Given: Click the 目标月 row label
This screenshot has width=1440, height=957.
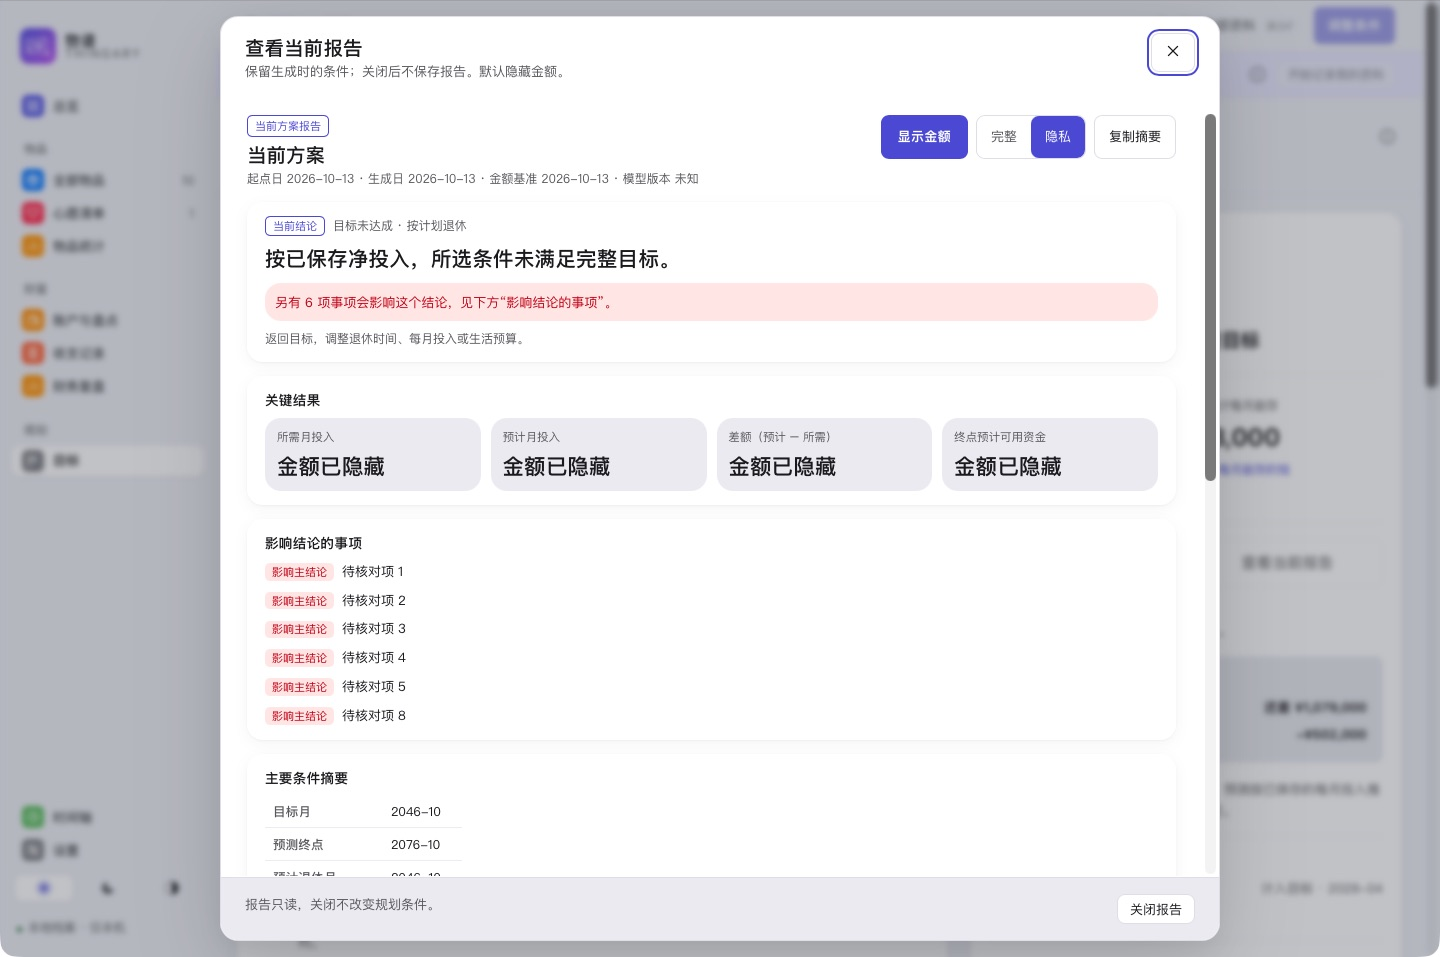Looking at the screenshot, I should tap(292, 812).
